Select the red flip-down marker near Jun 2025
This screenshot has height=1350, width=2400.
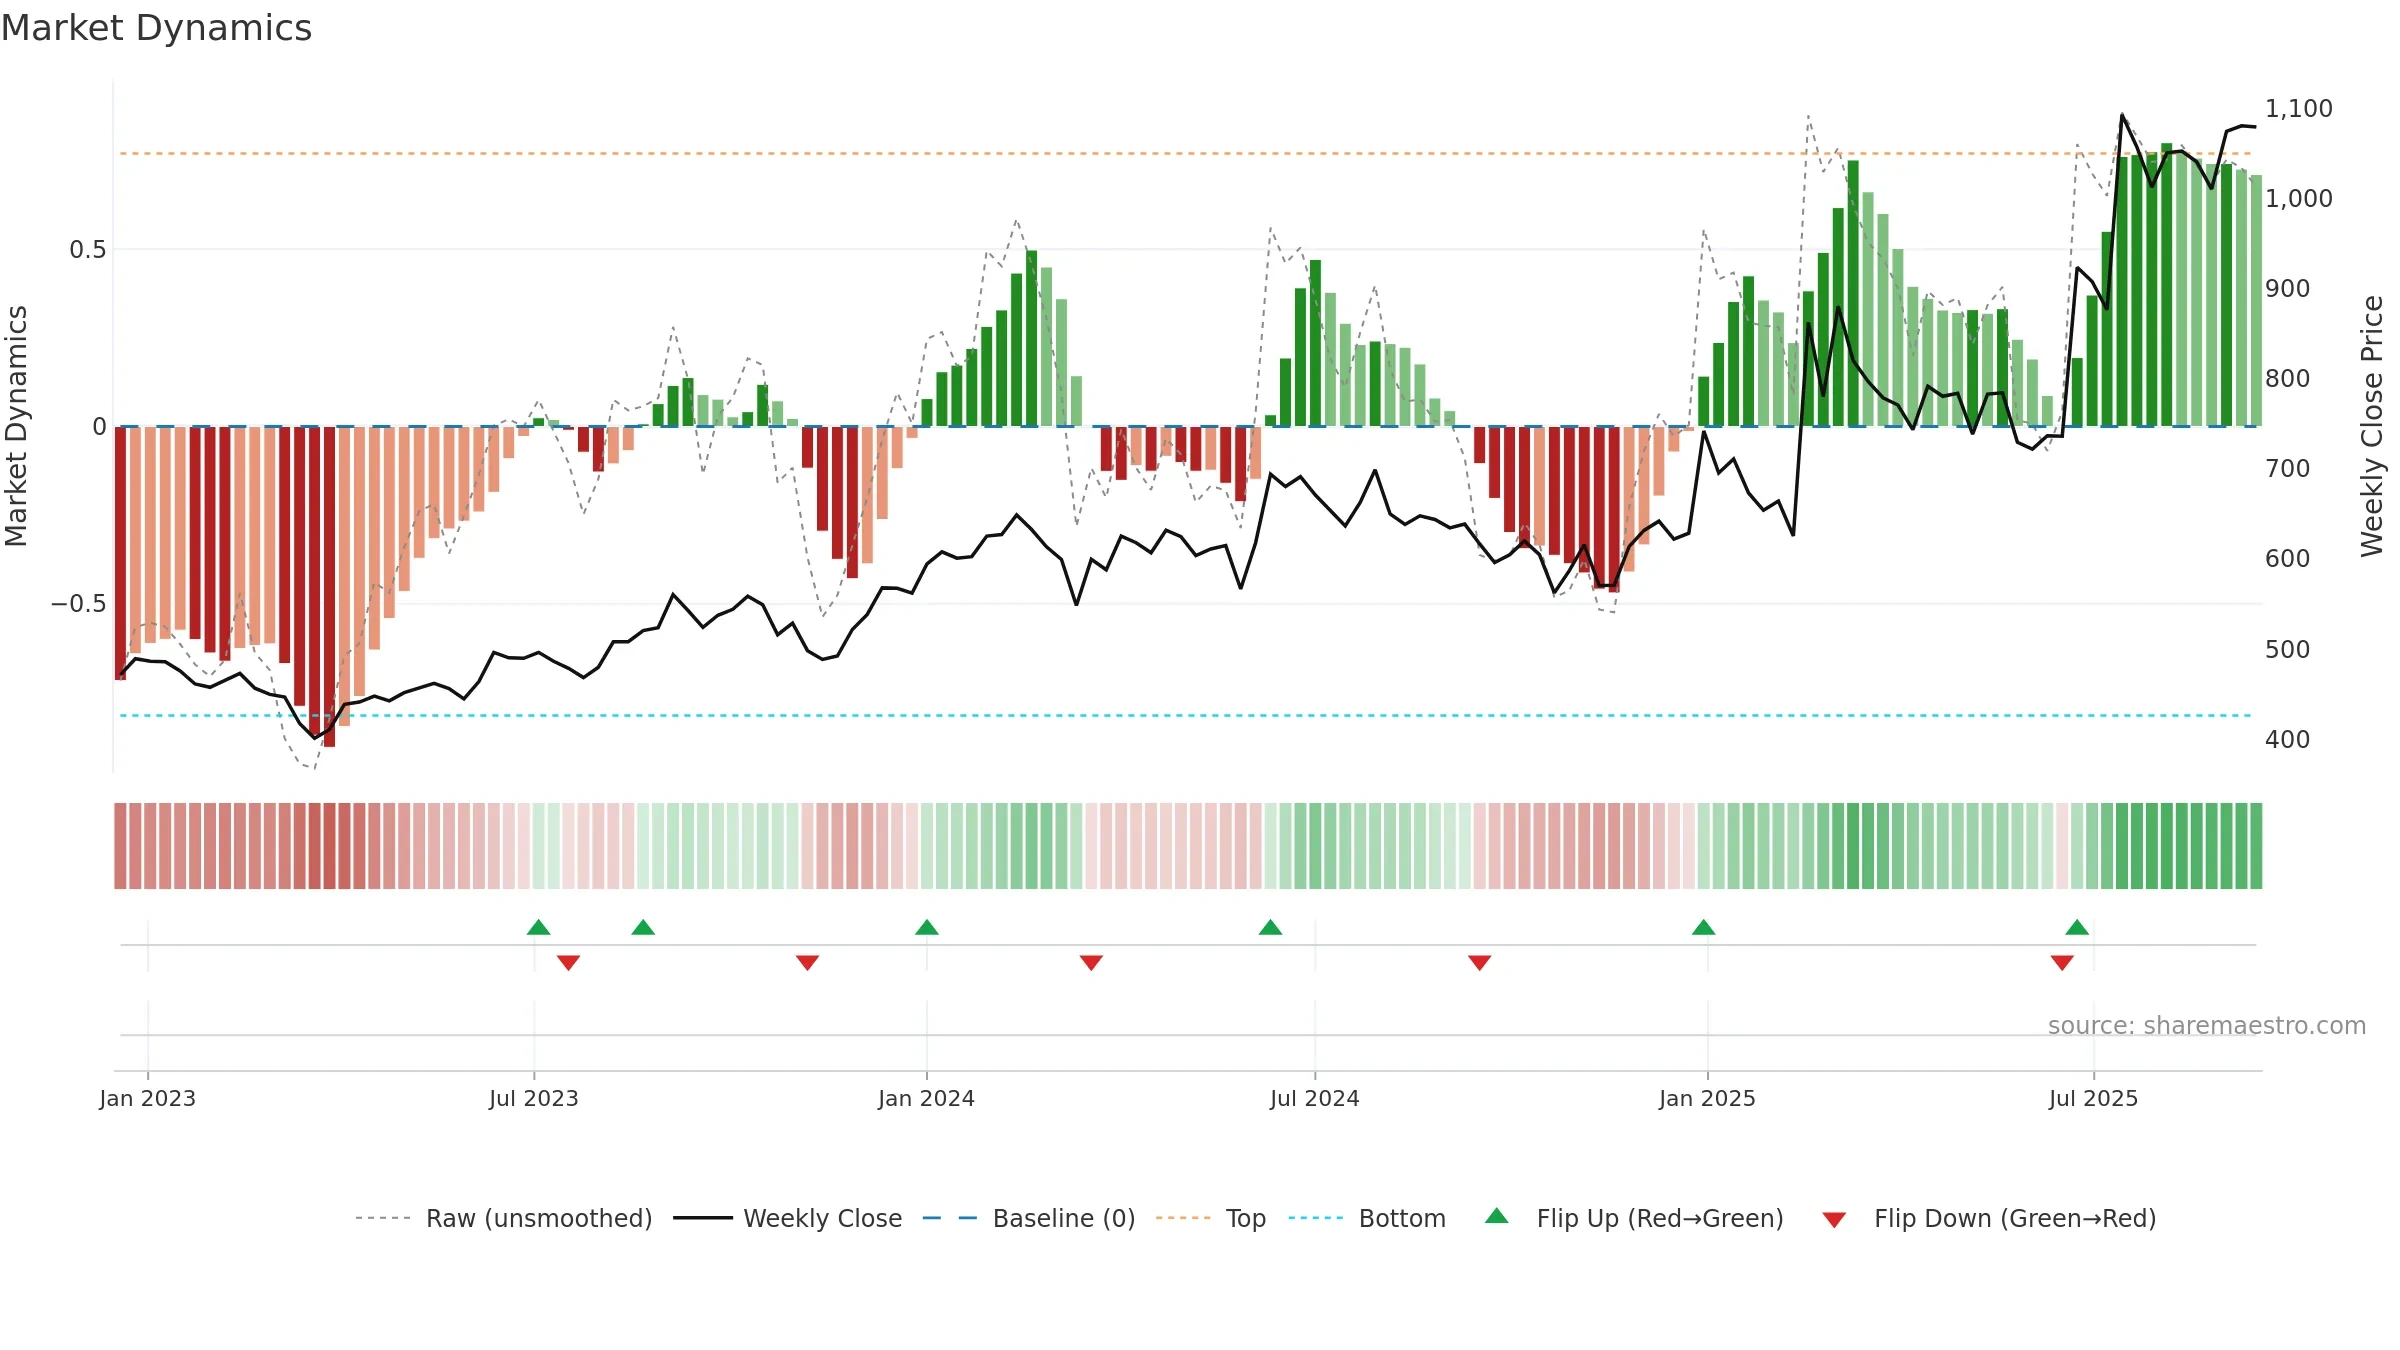click(x=2062, y=963)
